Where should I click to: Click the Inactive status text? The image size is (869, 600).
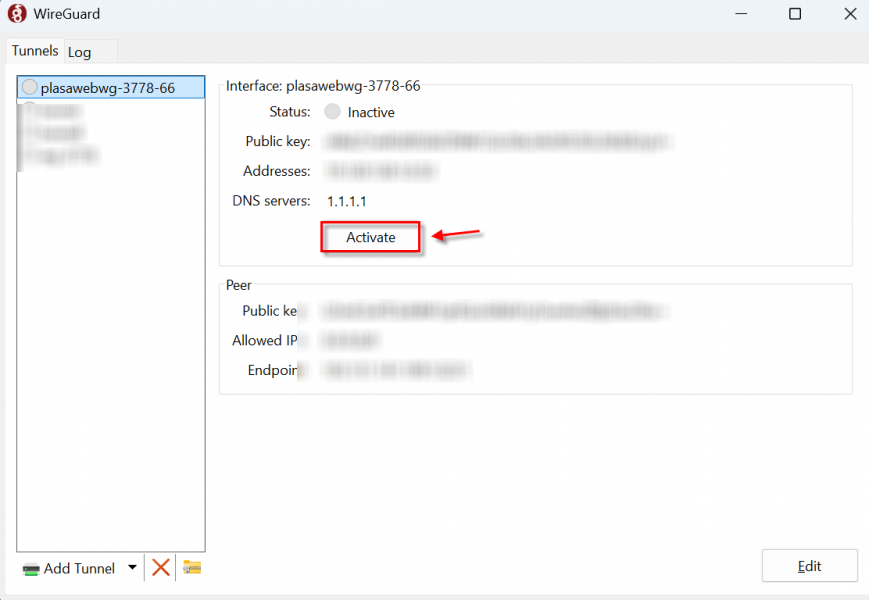point(371,112)
